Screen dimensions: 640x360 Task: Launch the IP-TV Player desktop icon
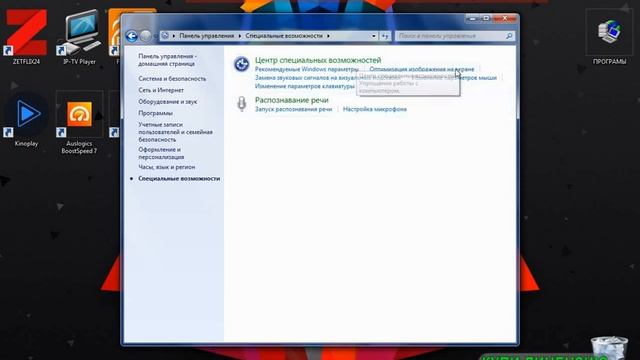(79, 36)
